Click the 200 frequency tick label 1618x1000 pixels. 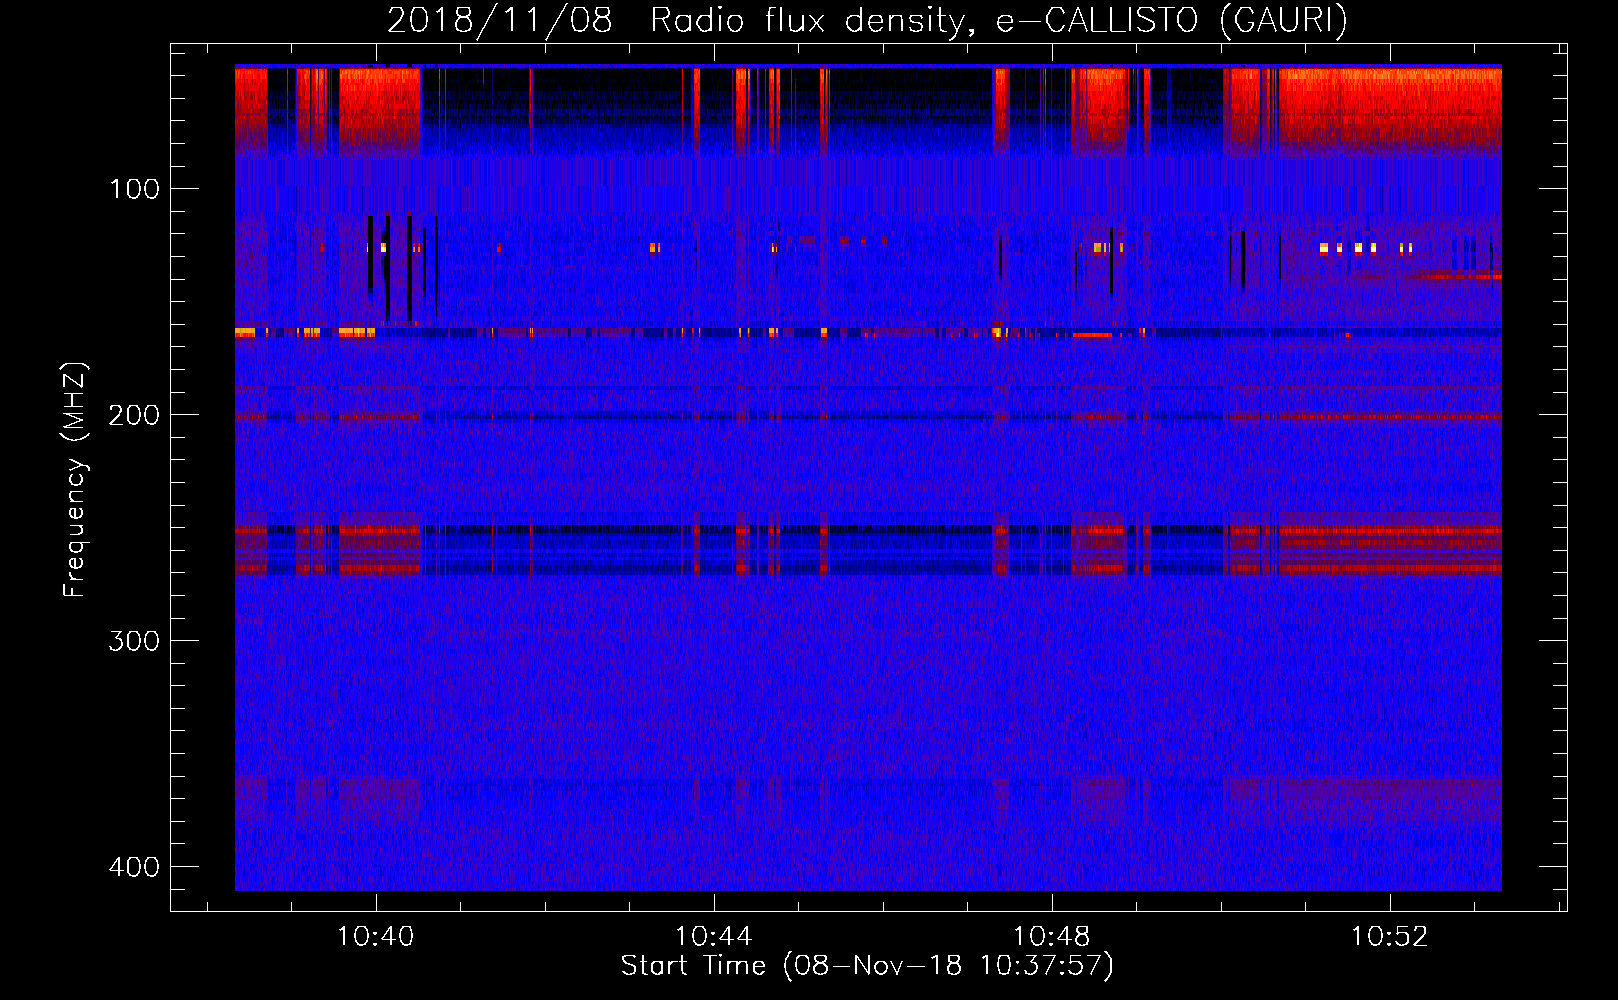point(134,415)
